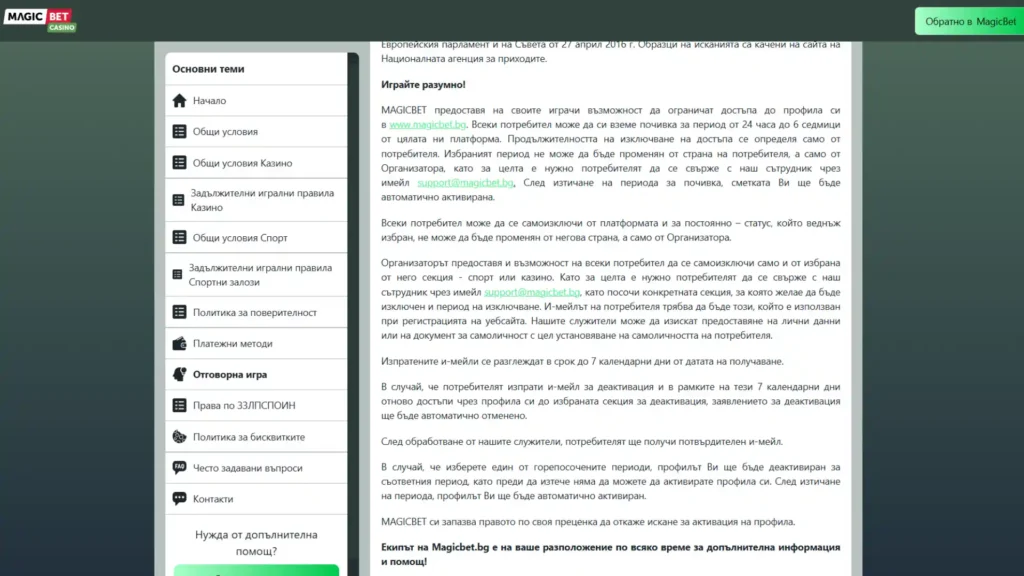Click the MagicBet Casino logo
Viewport: 1024px width, 576px height.
coord(40,20)
